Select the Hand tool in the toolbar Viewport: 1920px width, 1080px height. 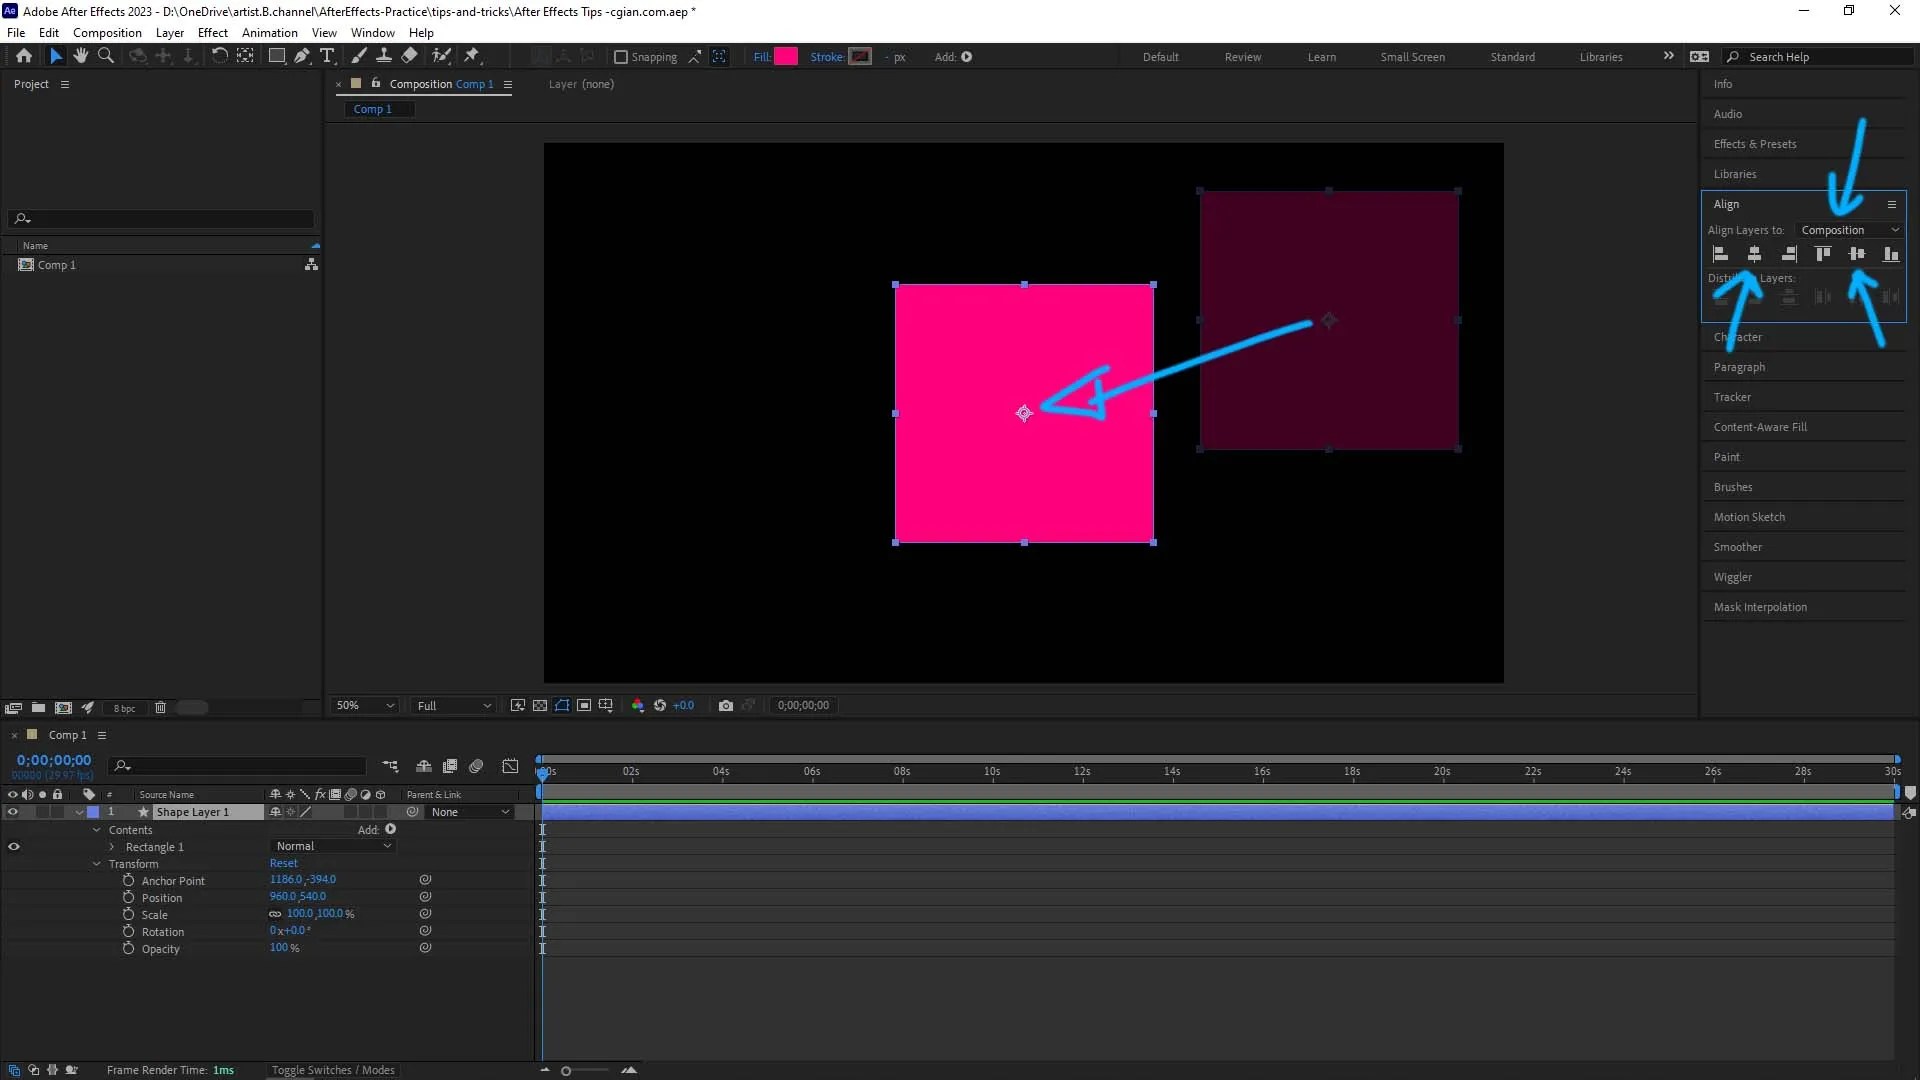(81, 56)
